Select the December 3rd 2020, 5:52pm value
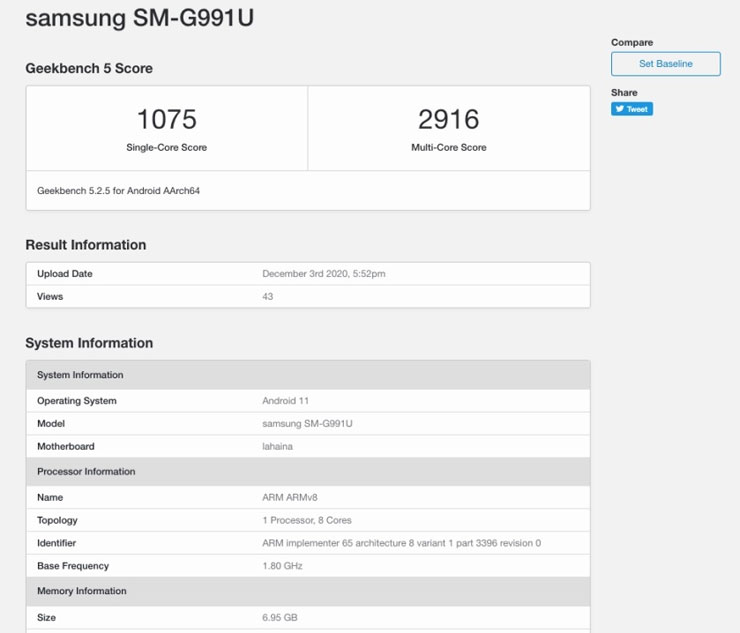740x633 pixels. click(324, 274)
